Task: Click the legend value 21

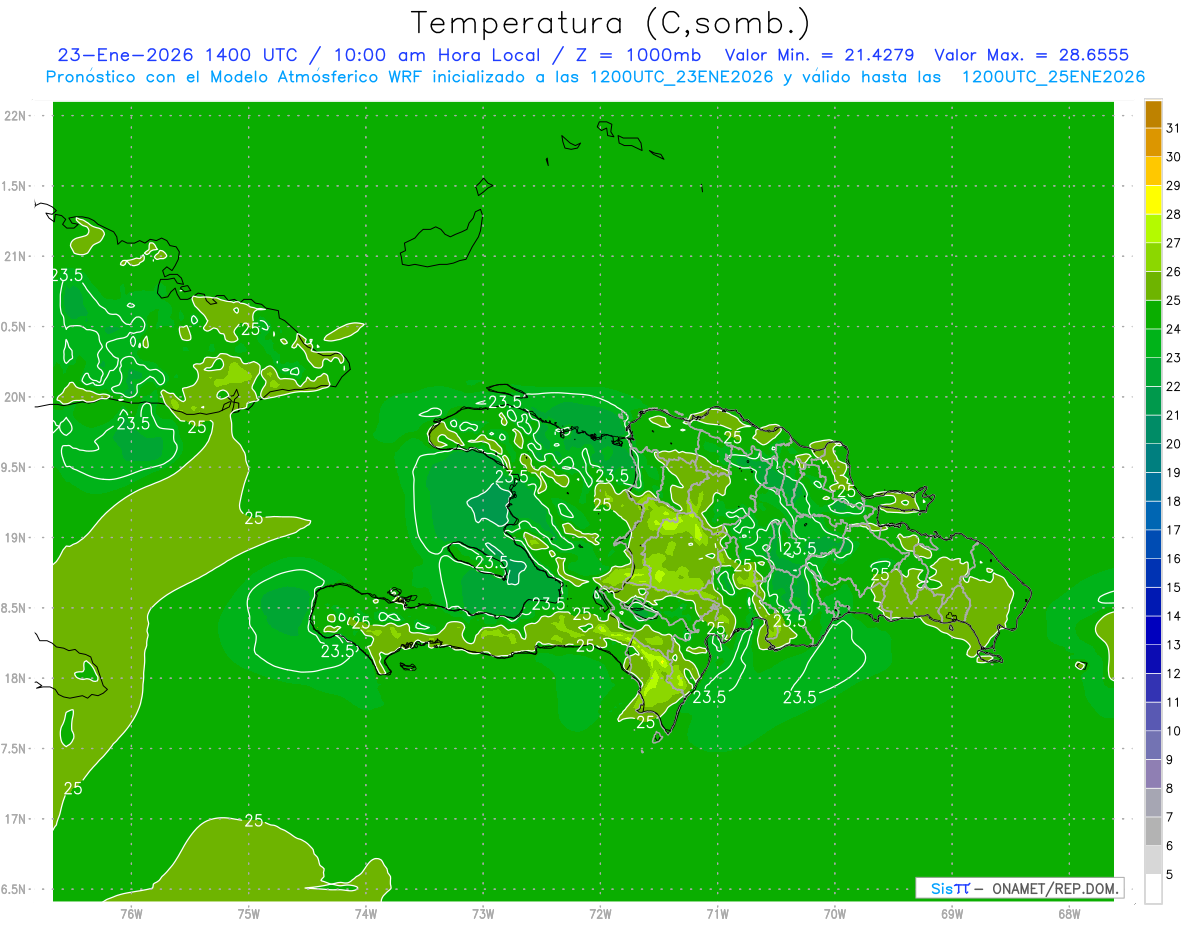Action: tap(1173, 415)
